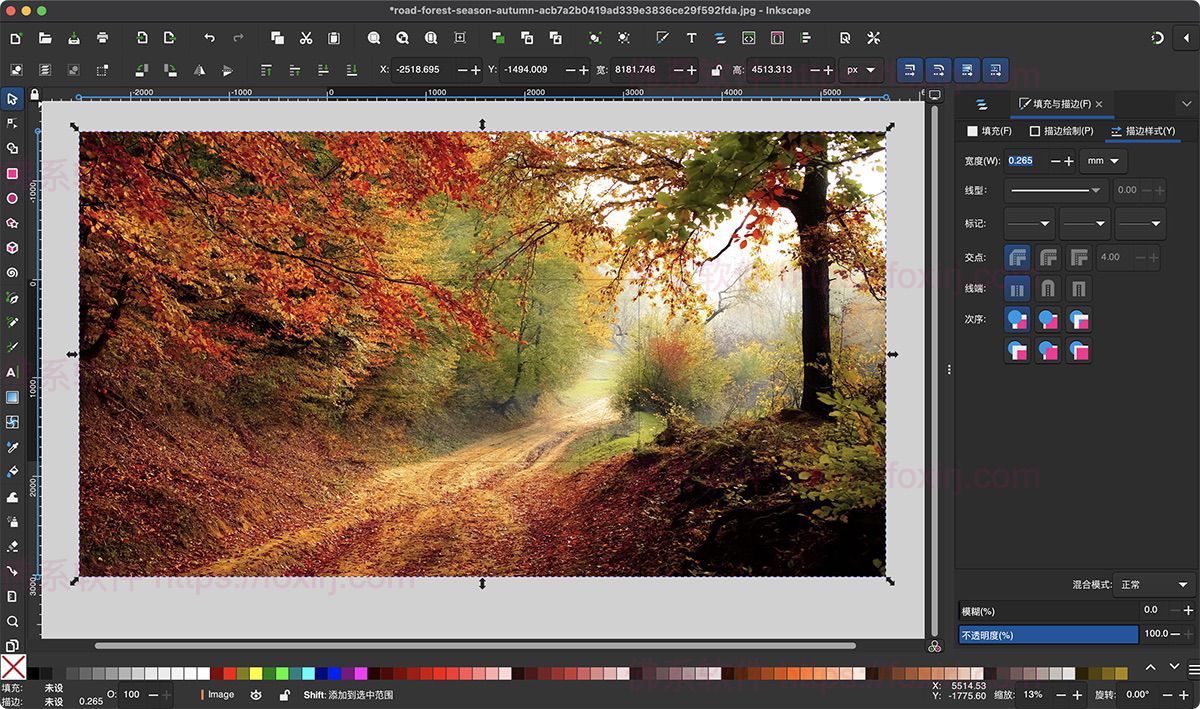Open the 线型 dash pattern dropdown
The image size is (1200, 709).
[x=1055, y=190]
